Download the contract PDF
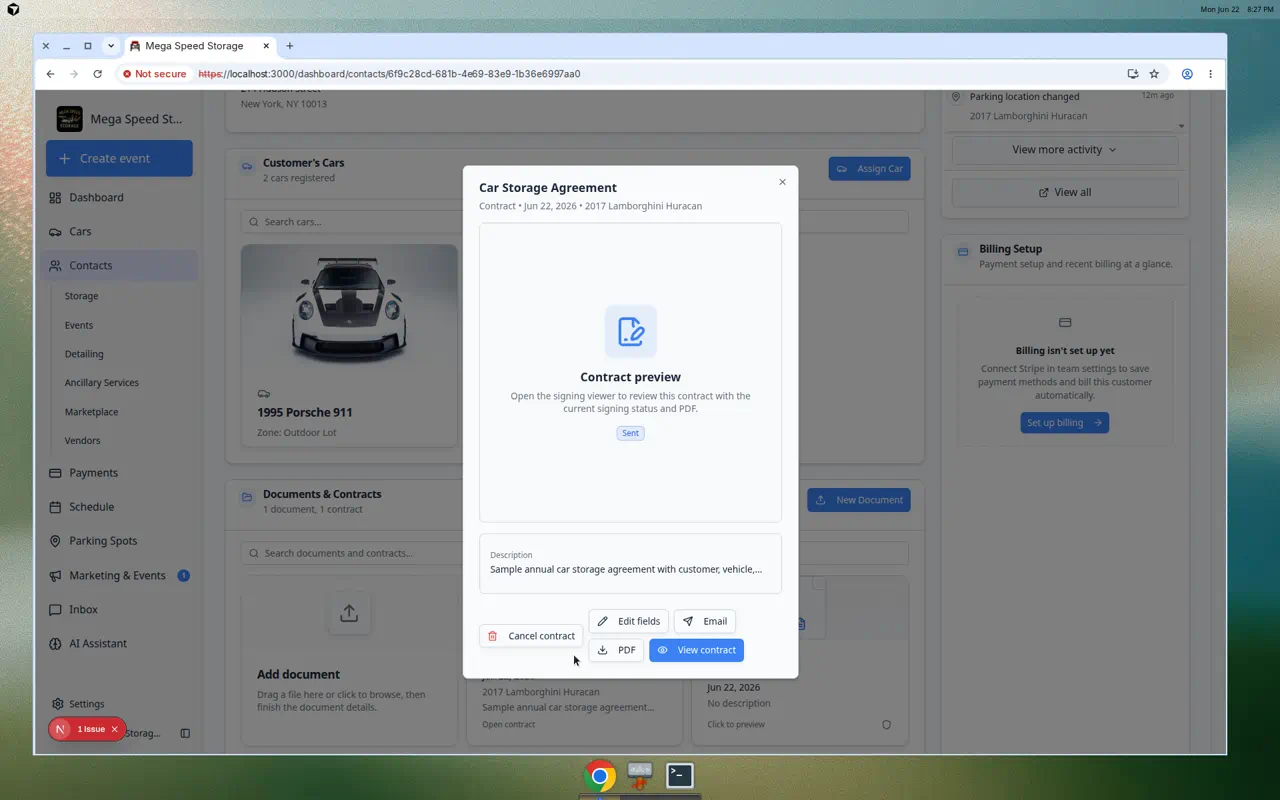Screen dimensions: 1280x800 (616, 650)
